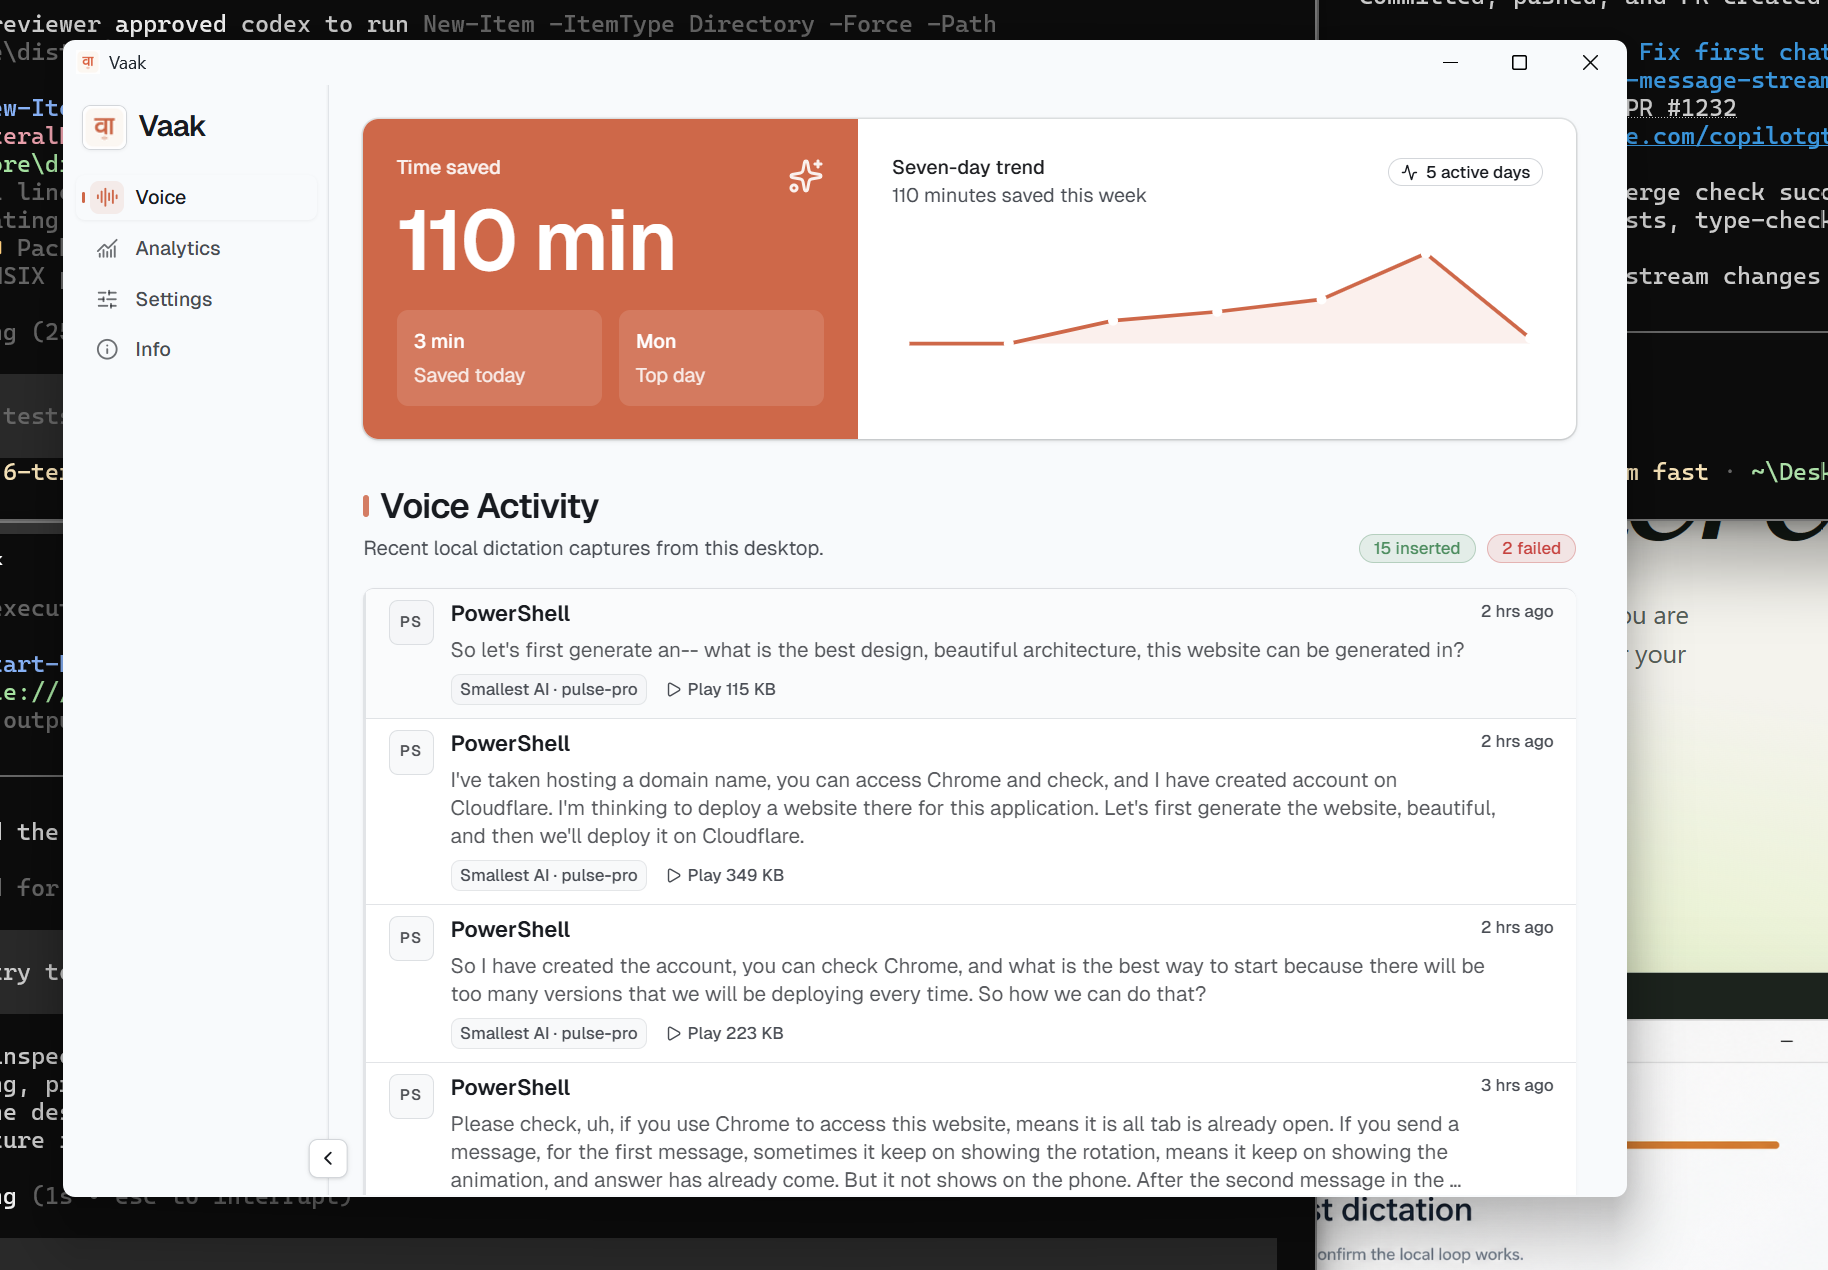Select the 3 min Saved today tile

pos(499,358)
